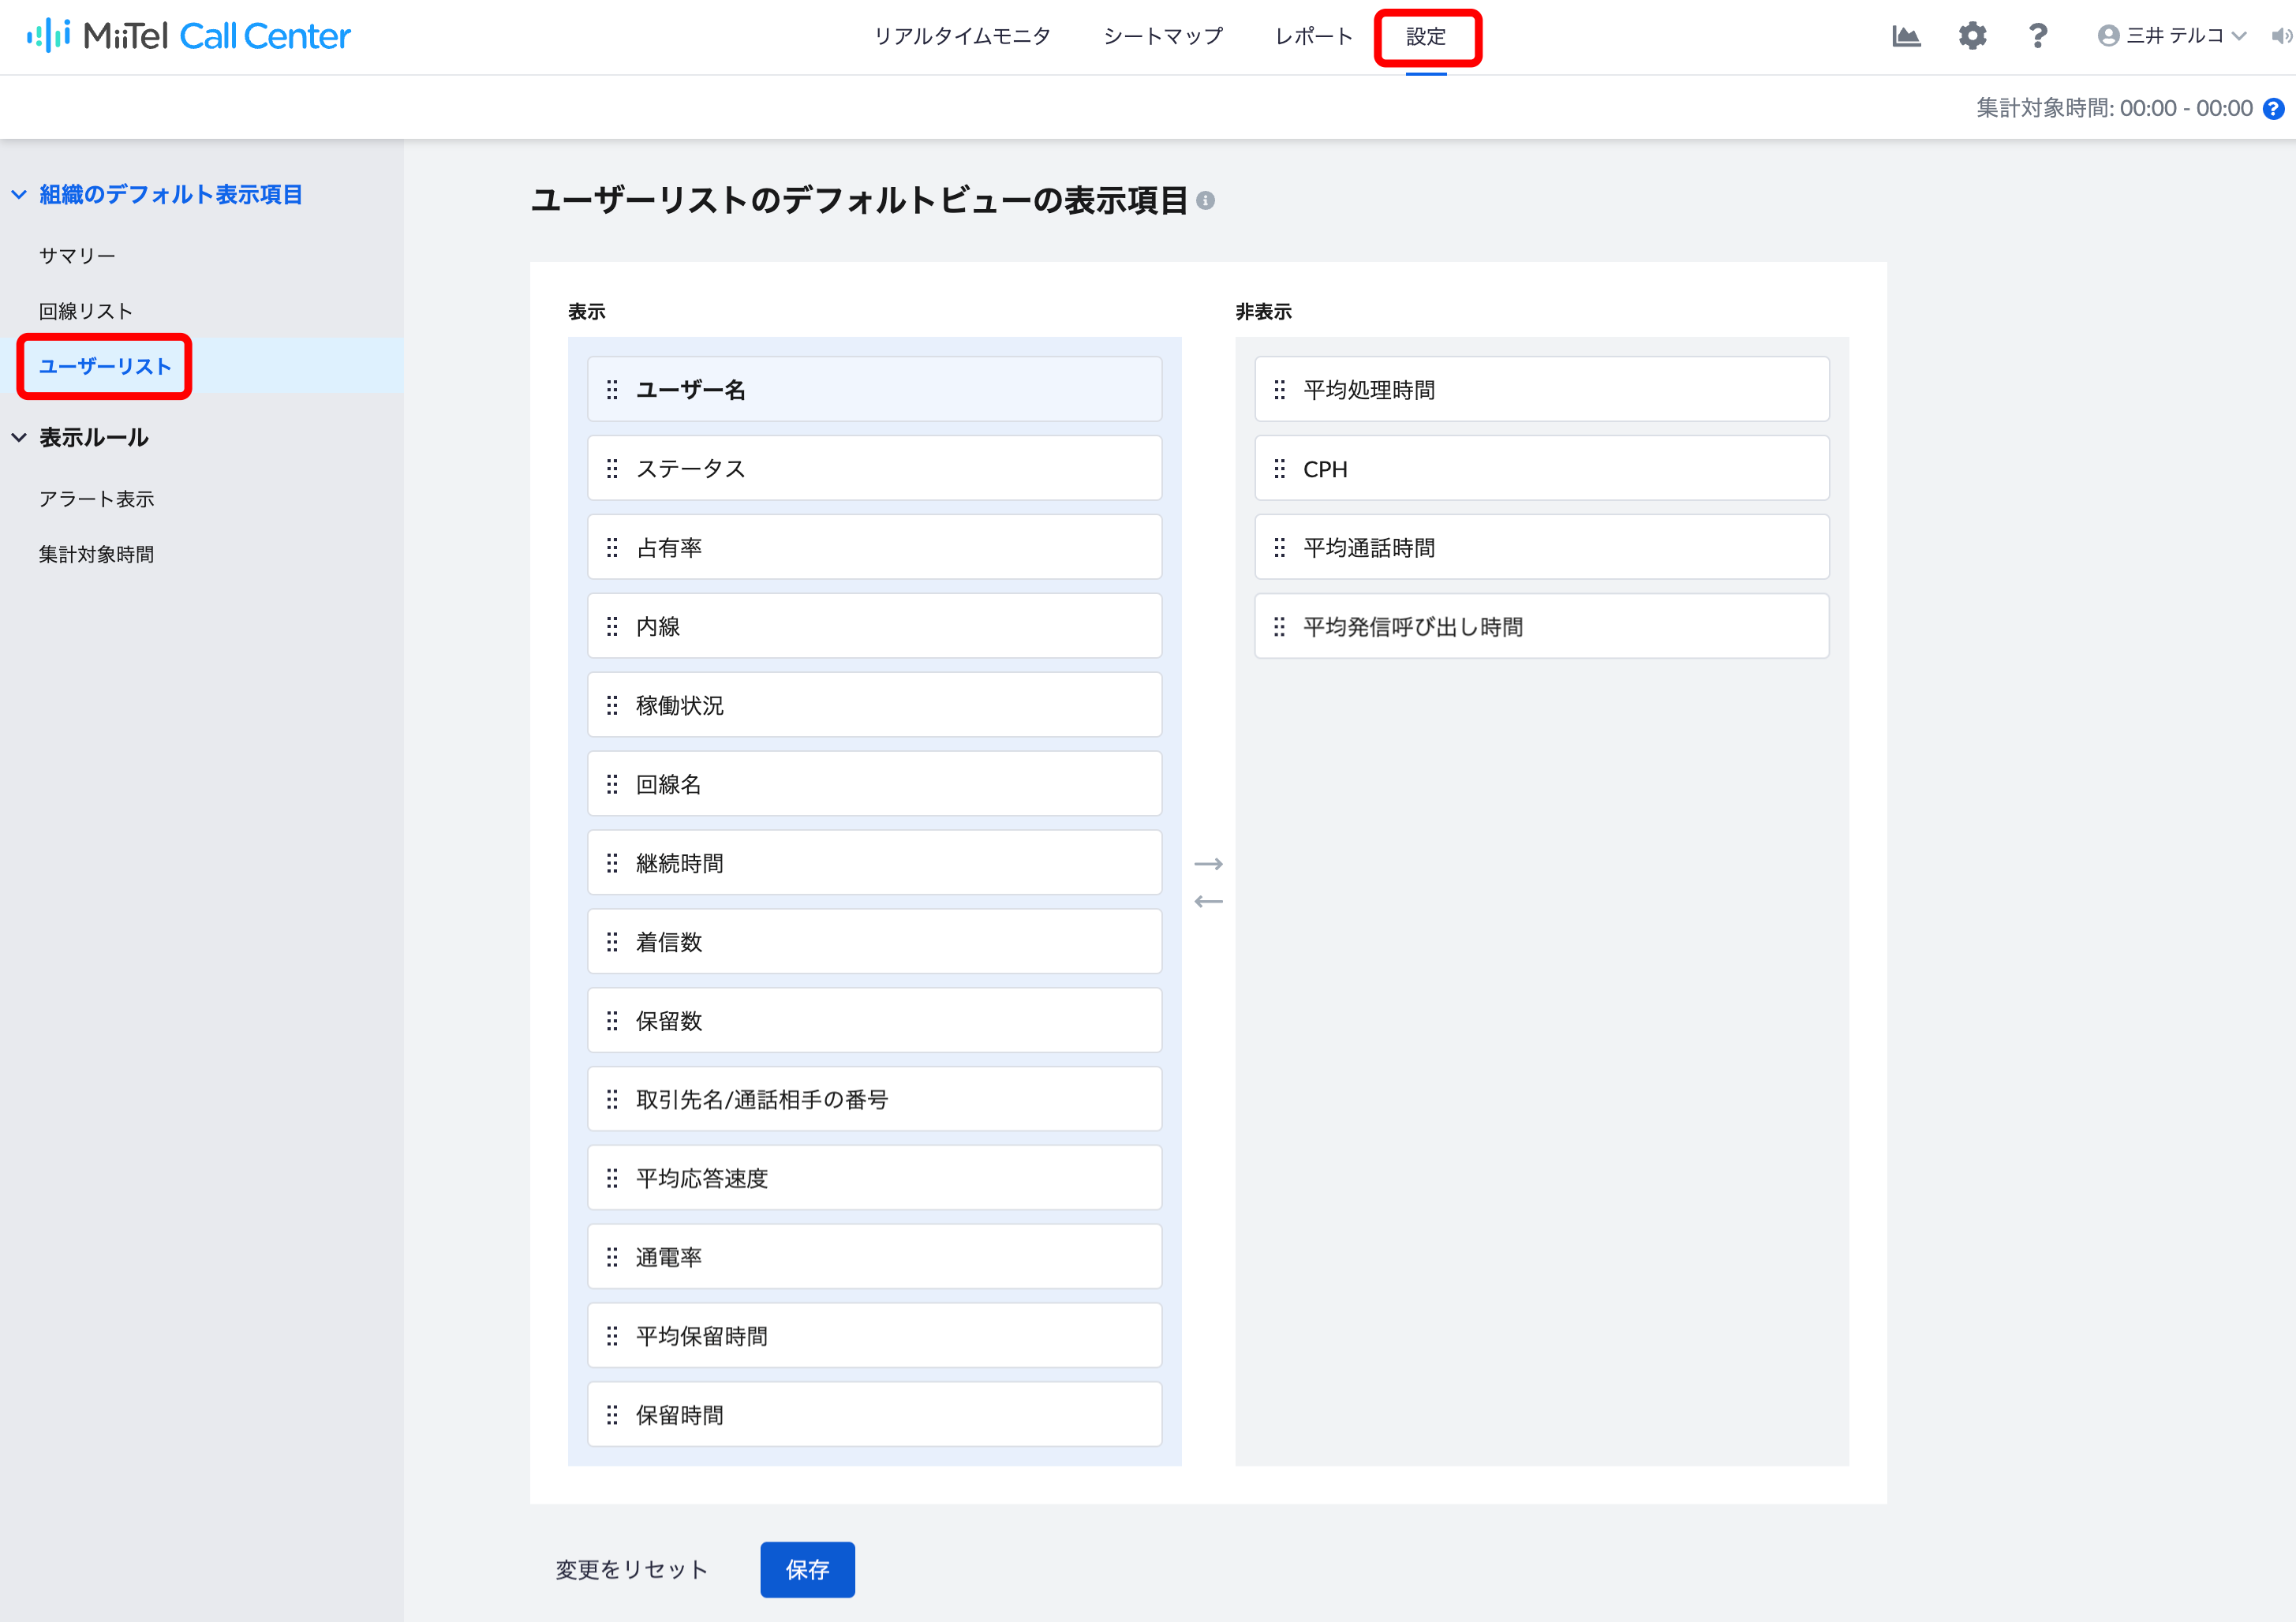Viewport: 2296px width, 1622px height.
Task: Grab the drag handle of 保留数
Action: pos(612,1021)
